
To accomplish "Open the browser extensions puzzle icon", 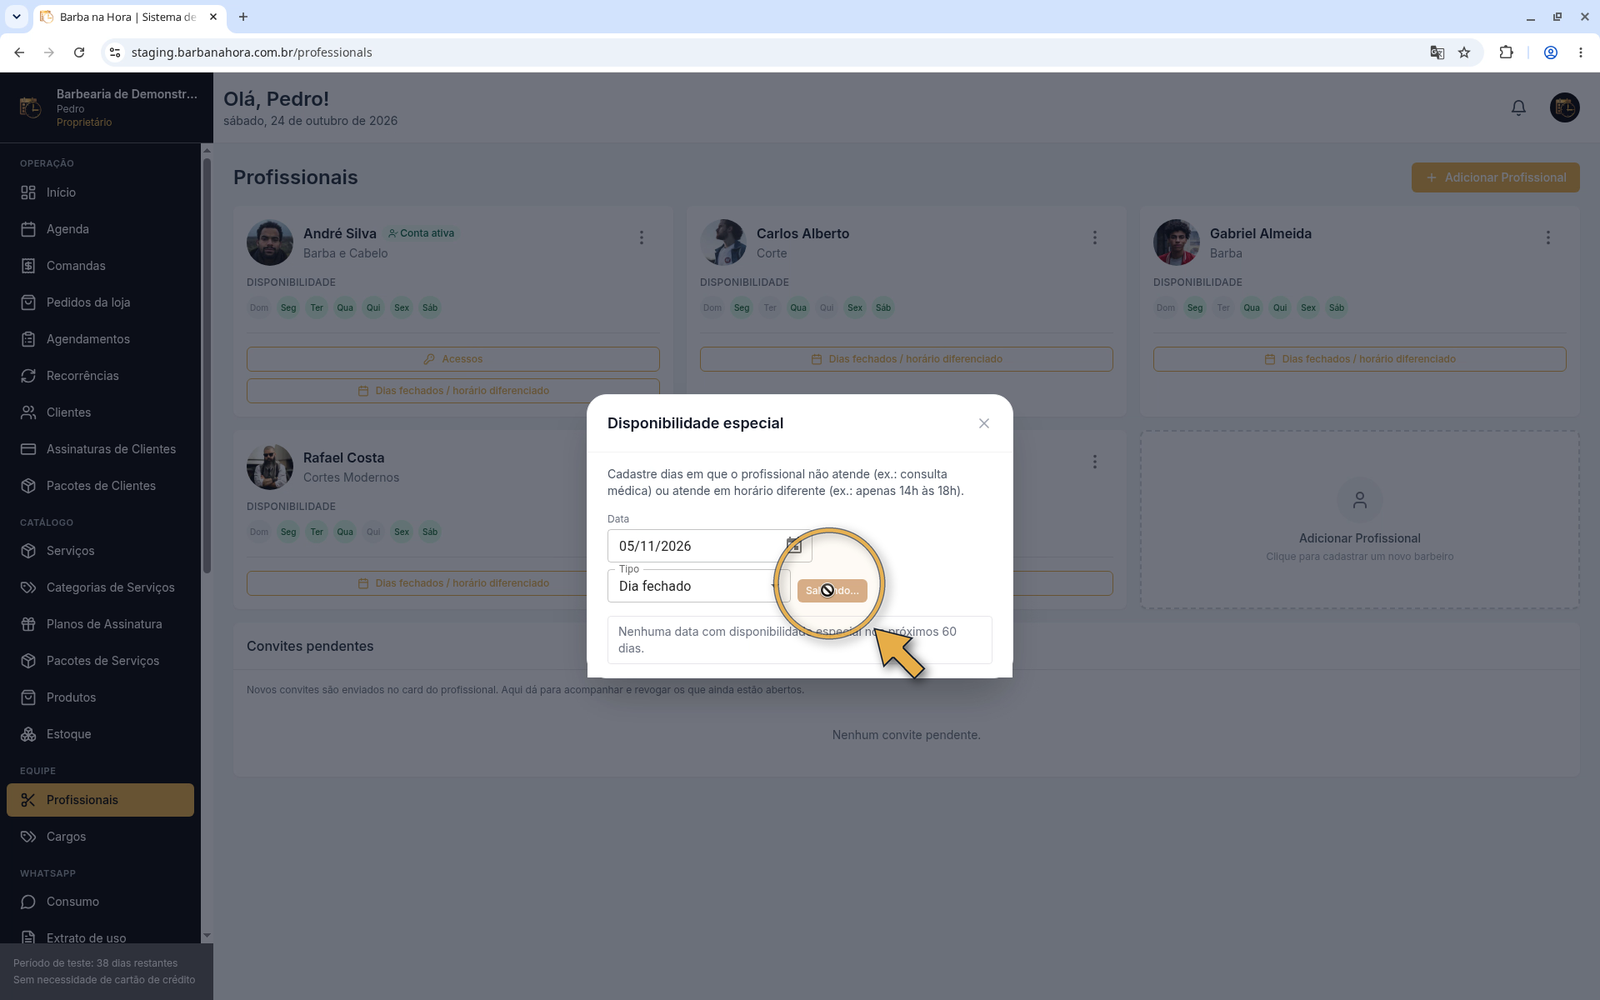I will click(1506, 52).
